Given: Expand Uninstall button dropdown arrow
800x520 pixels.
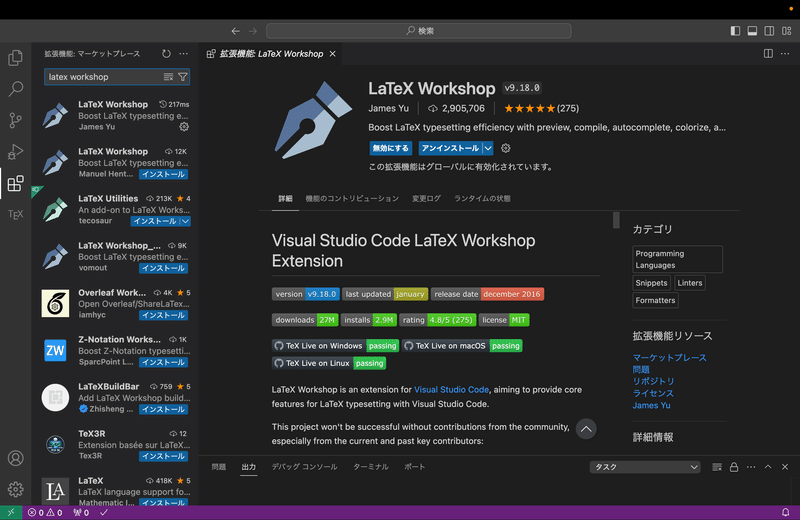Looking at the screenshot, I should [488, 148].
